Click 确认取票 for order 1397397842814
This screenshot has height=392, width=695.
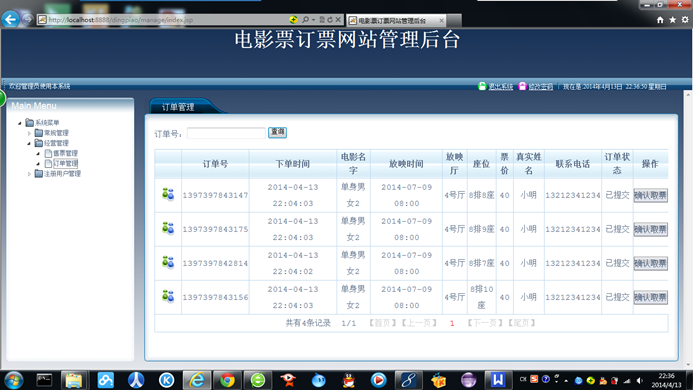[x=650, y=263]
